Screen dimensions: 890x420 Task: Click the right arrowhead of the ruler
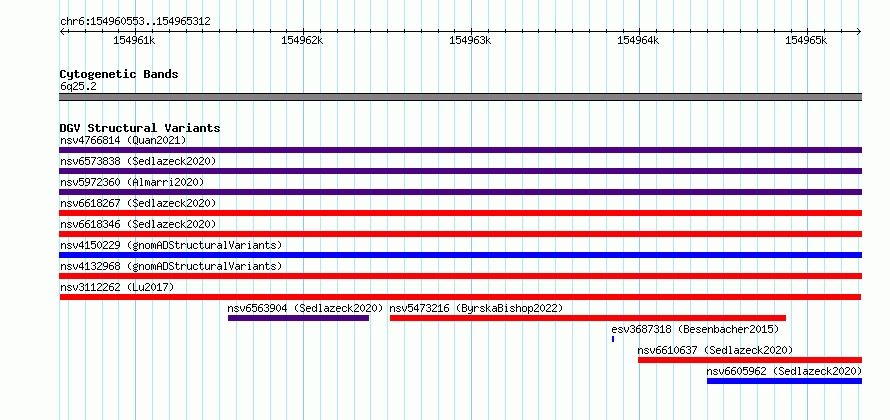point(859,31)
